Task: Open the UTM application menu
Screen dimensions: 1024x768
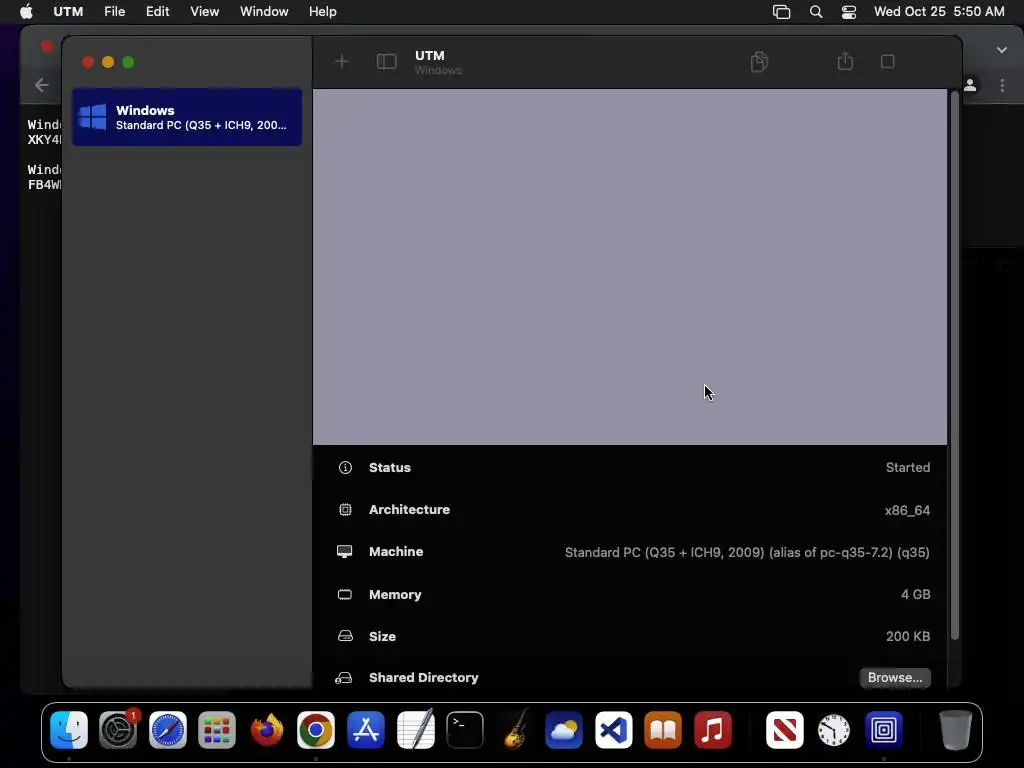Action: click(x=68, y=11)
